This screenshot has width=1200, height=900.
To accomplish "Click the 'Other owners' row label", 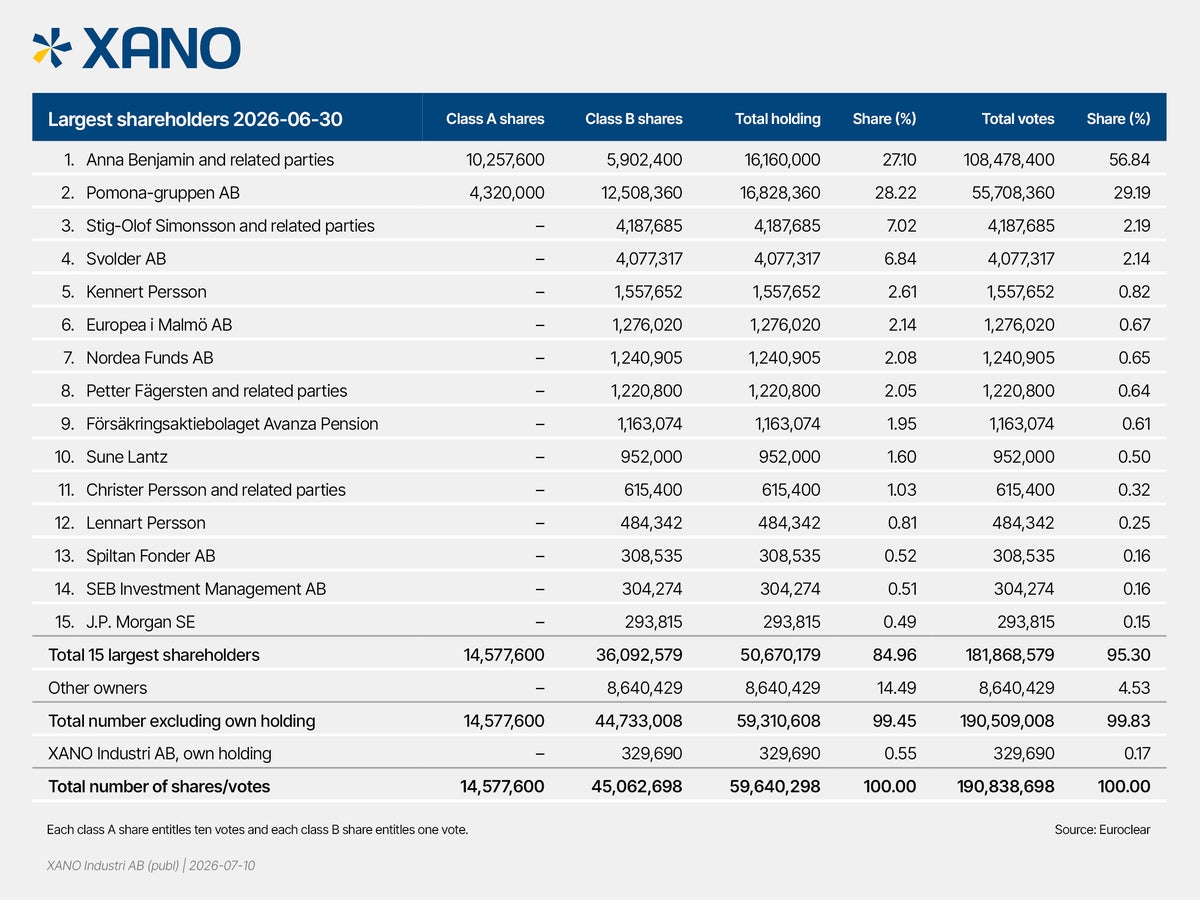I will click(x=98, y=688).
